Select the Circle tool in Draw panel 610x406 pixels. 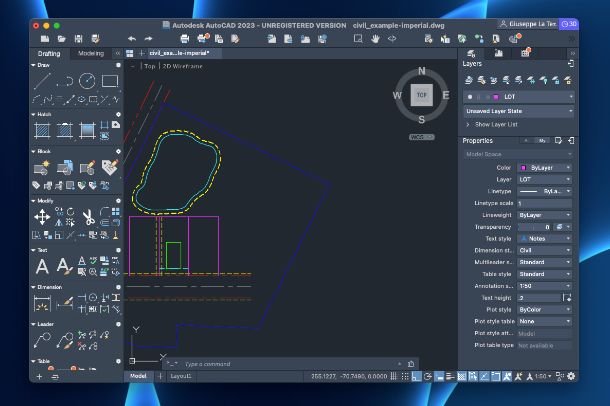pos(87,81)
